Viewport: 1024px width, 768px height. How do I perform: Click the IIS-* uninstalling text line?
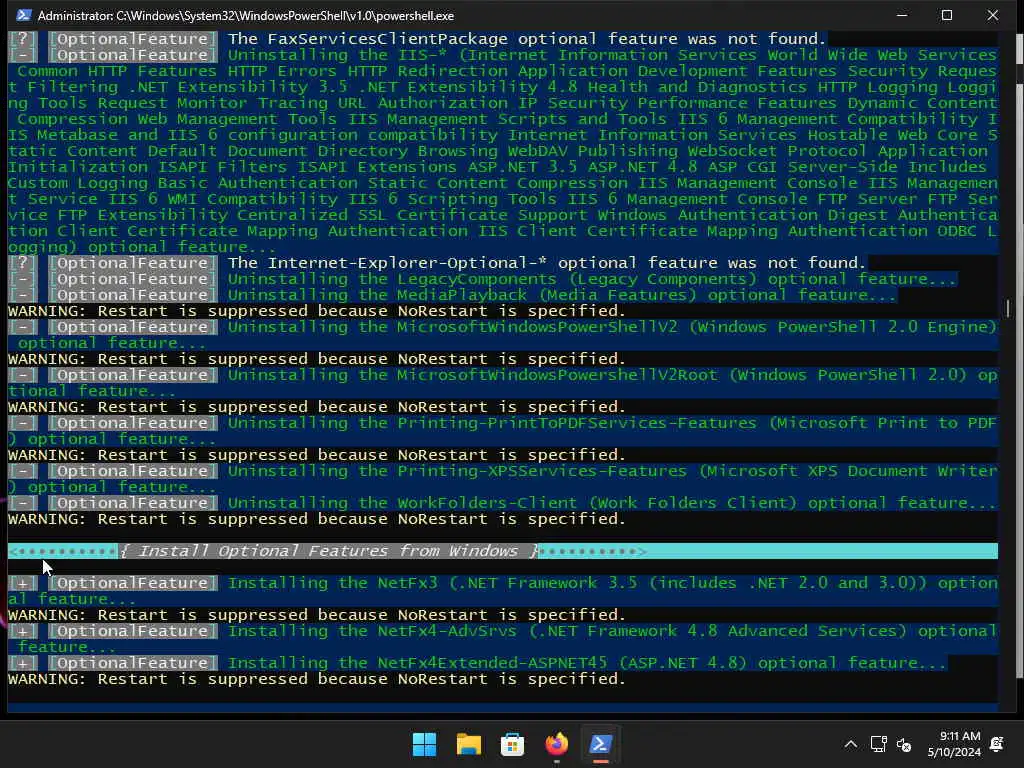pos(503,151)
